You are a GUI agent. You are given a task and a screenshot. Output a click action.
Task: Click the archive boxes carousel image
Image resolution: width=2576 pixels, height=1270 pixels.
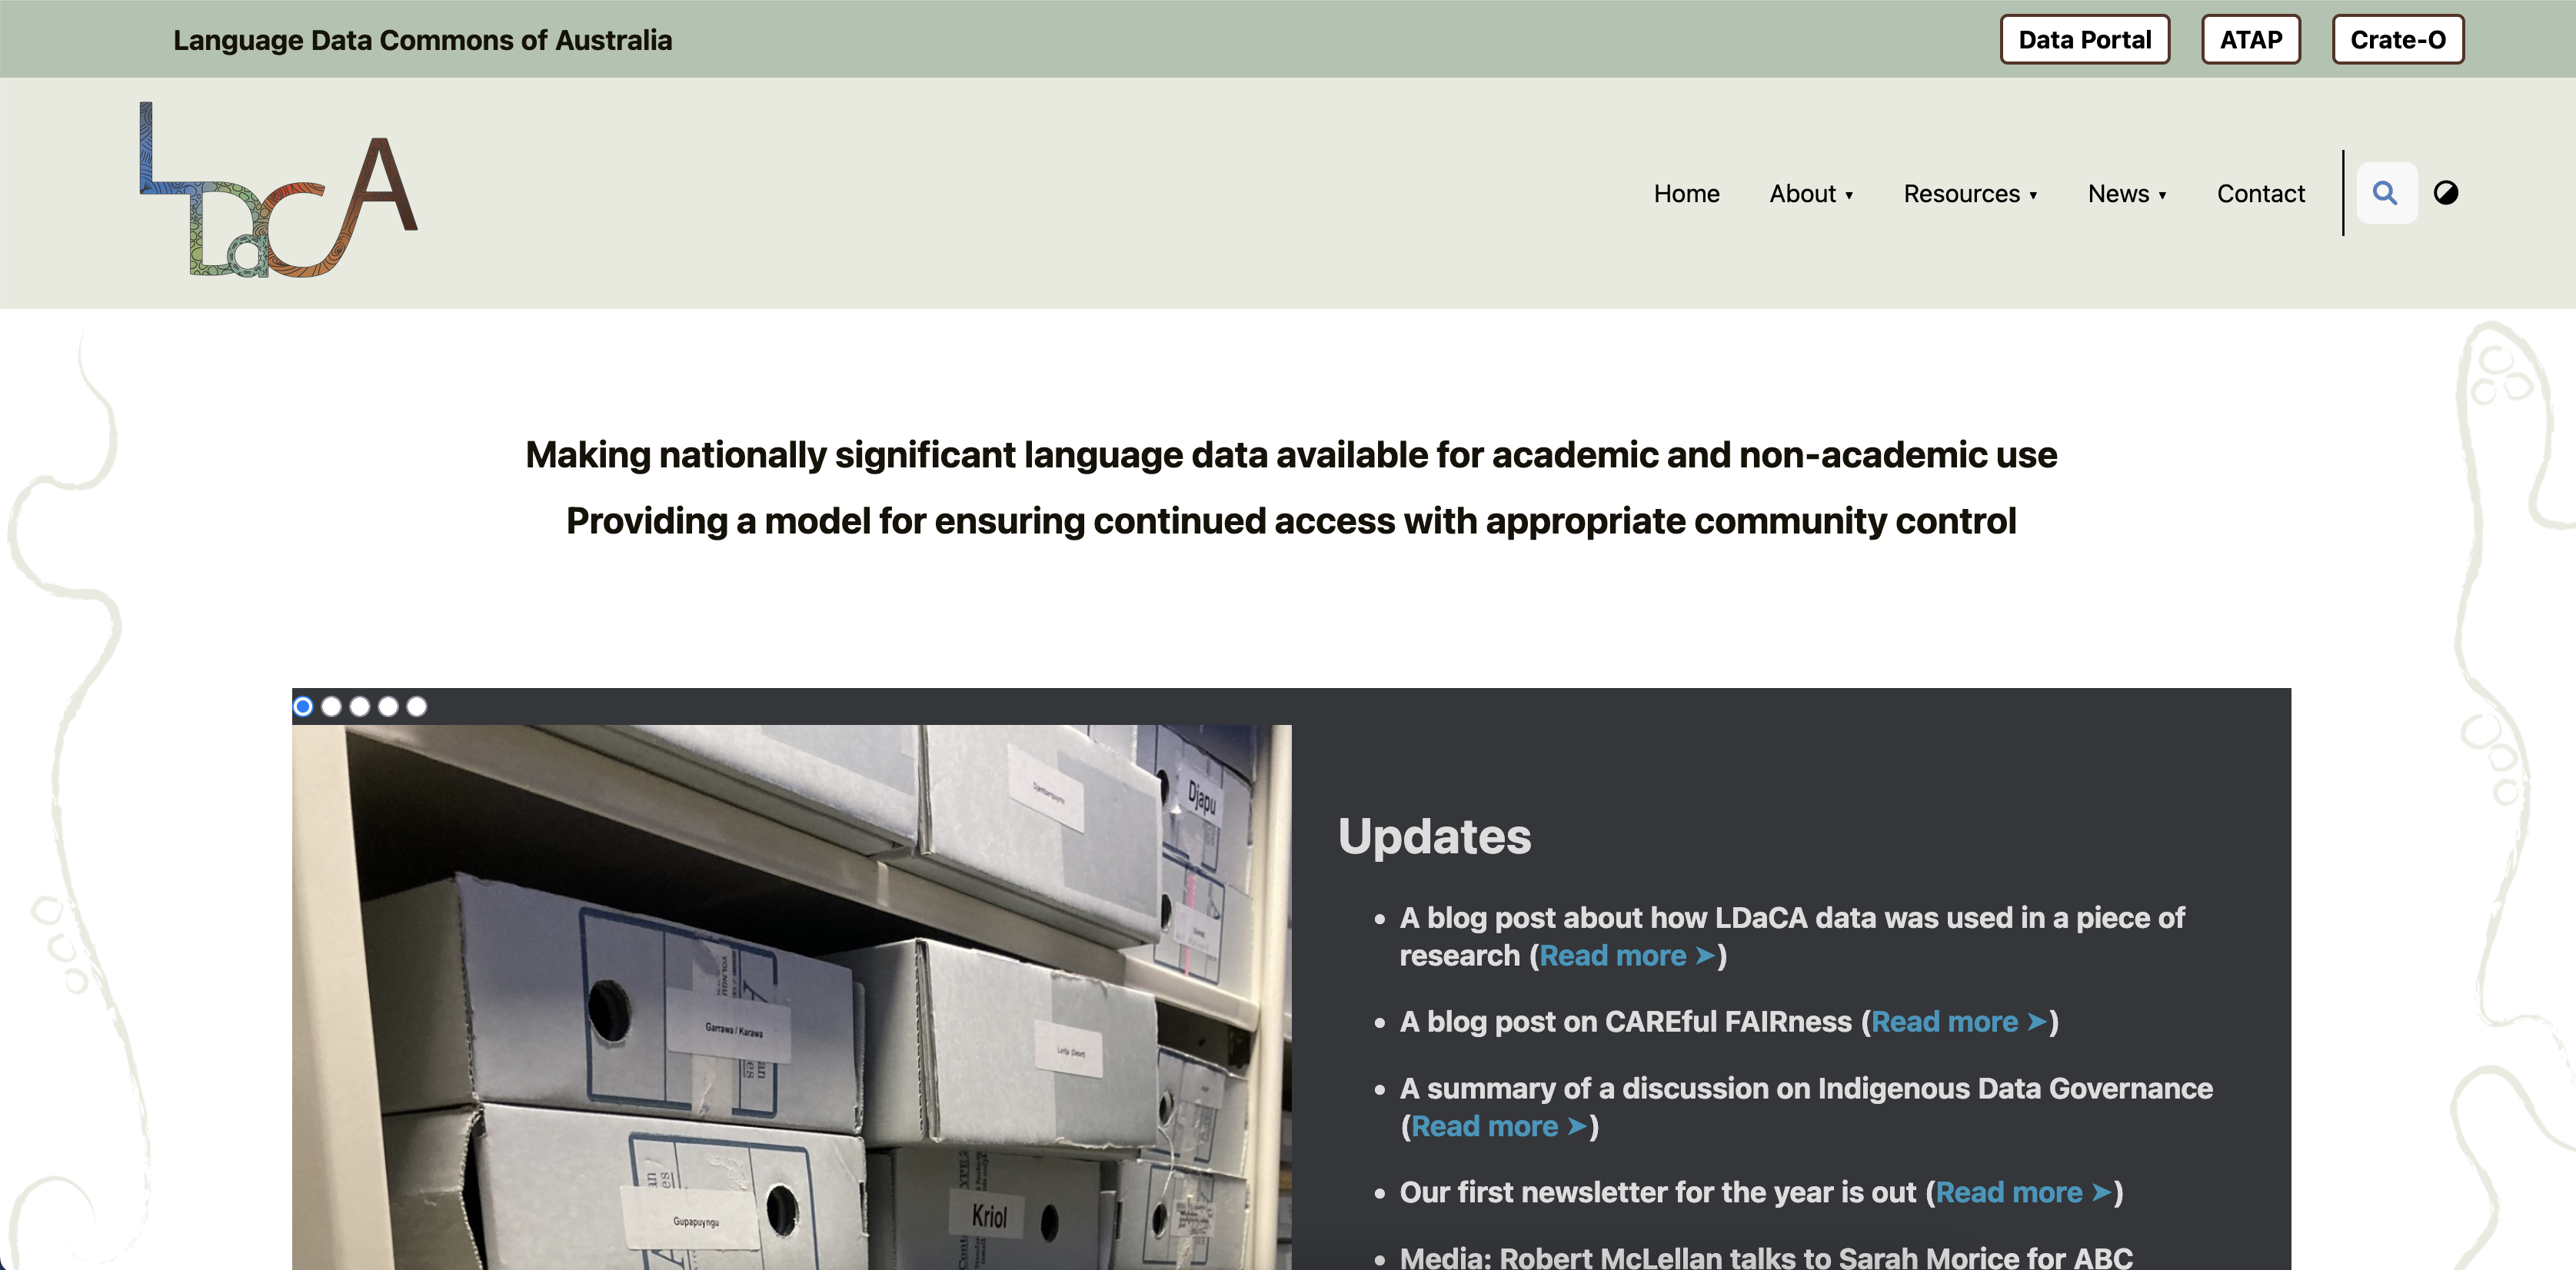pyautogui.click(x=790, y=1000)
